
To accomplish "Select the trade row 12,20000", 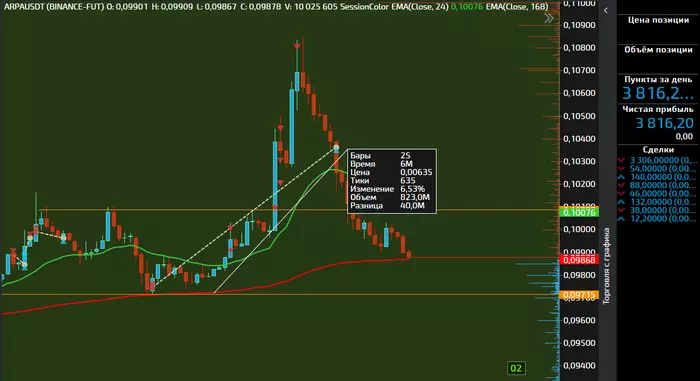I will click(x=658, y=219).
